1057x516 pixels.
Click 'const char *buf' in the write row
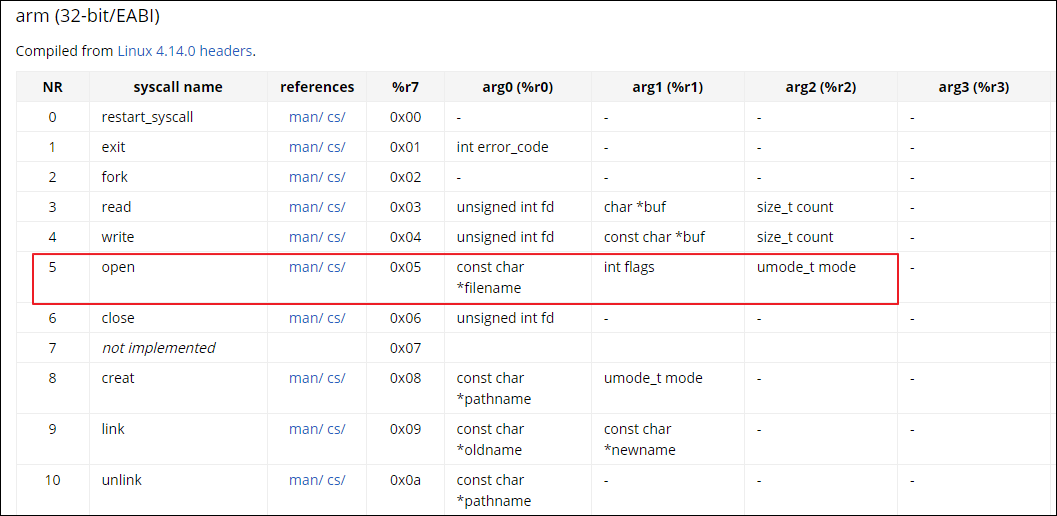click(x=654, y=237)
